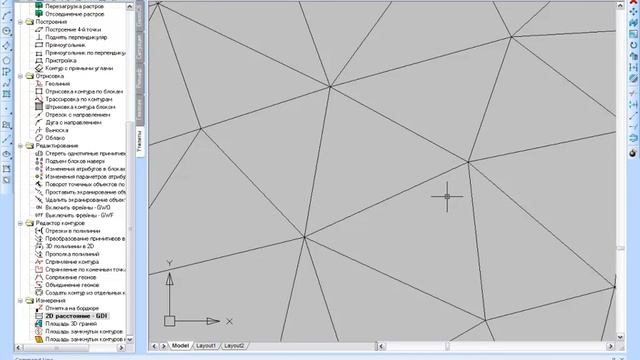The image size is (640, 360).
Task: Select Спрямление по конечным точкам item
Action: click(85, 270)
